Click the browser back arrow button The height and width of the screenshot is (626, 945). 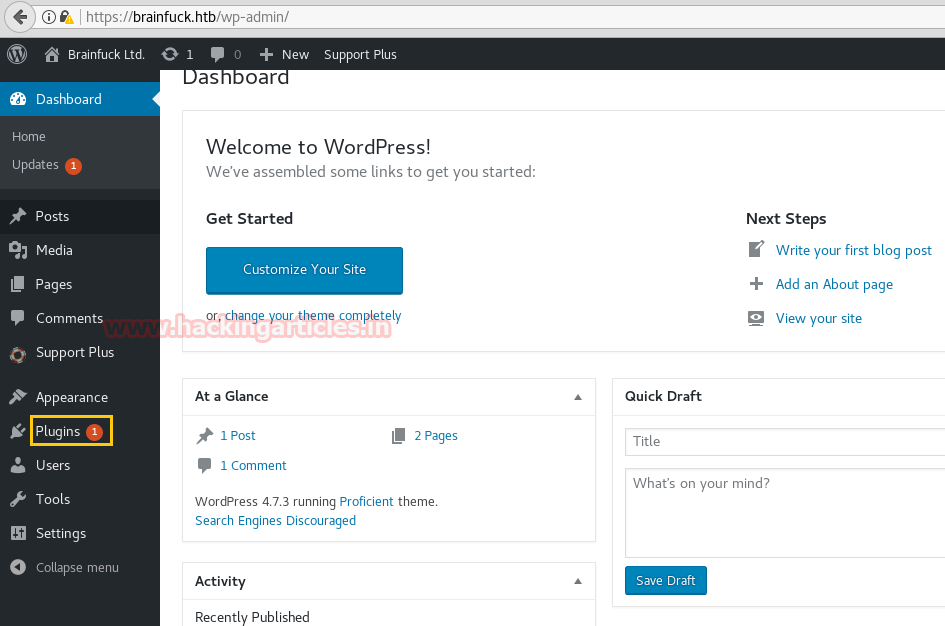19,17
